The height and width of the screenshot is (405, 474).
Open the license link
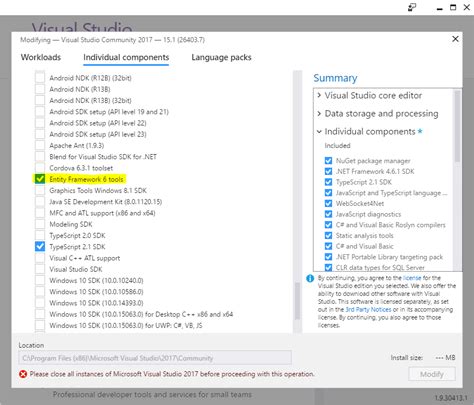click(412, 278)
